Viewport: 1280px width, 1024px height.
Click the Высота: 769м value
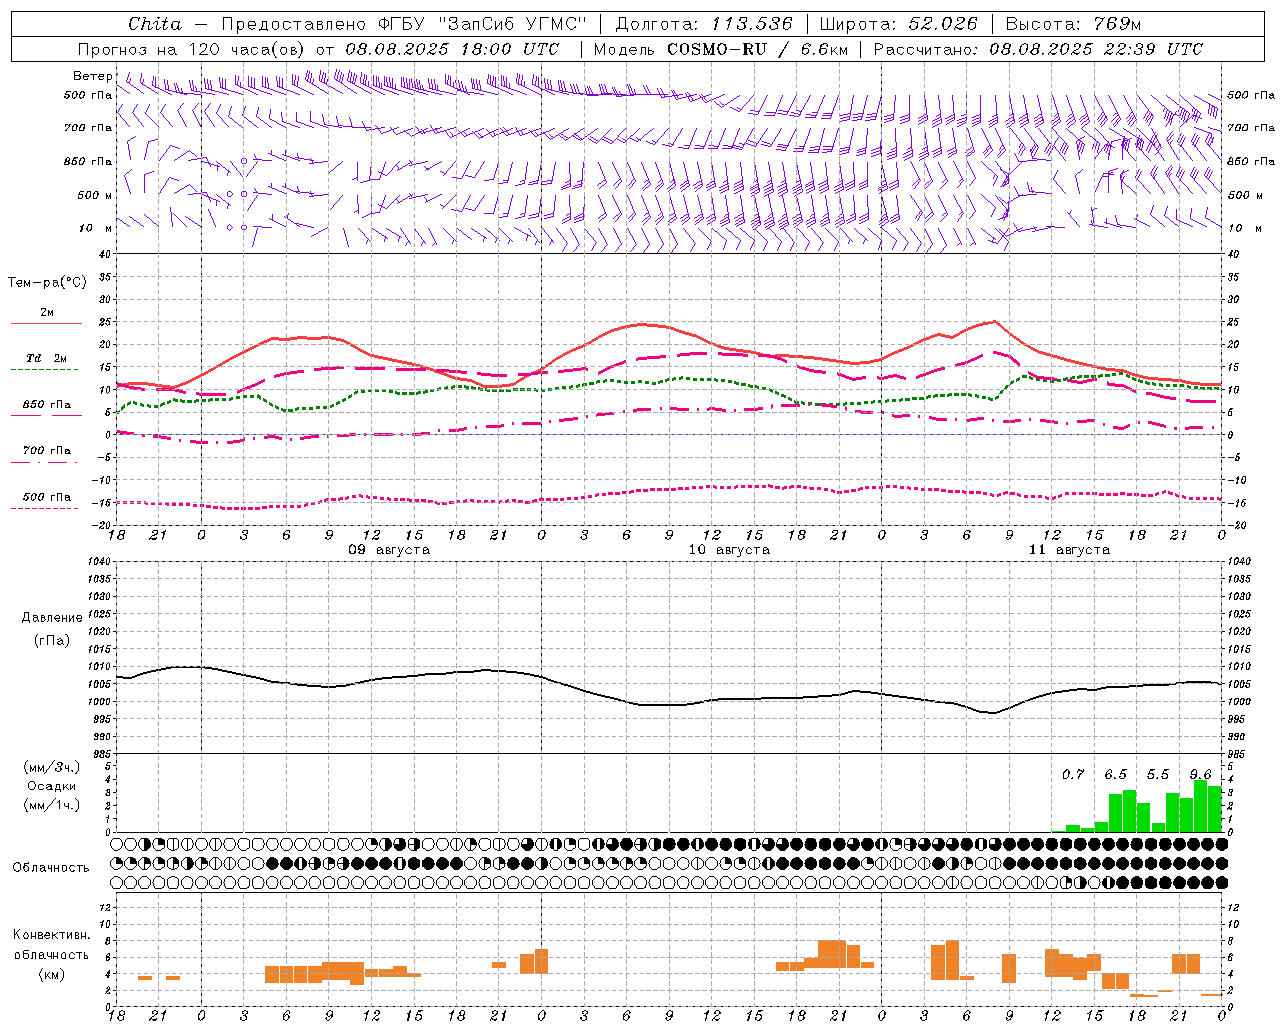(1073, 23)
